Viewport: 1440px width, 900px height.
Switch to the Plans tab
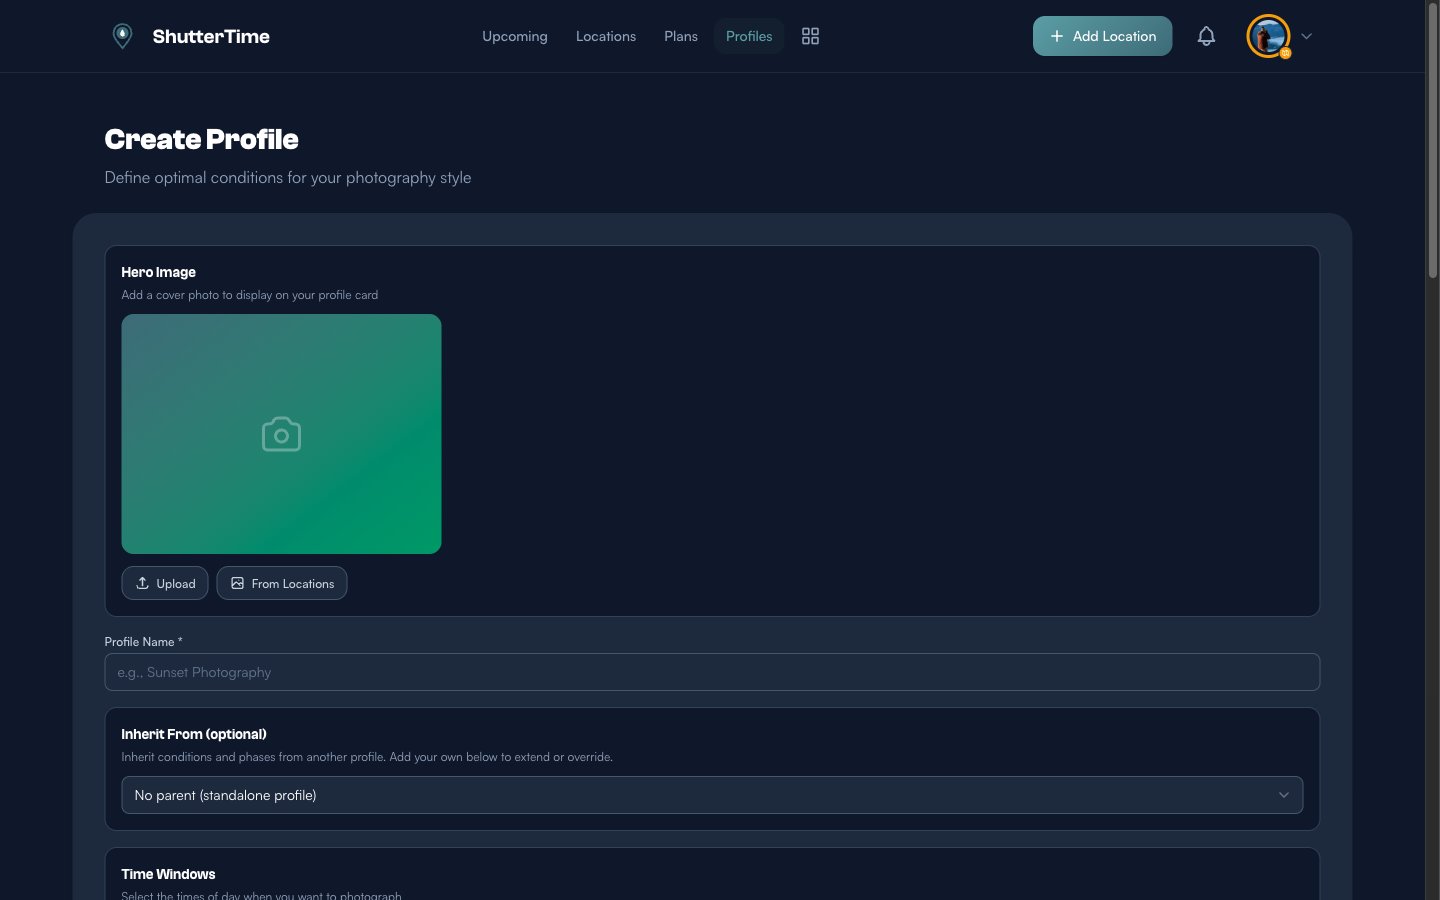click(681, 36)
